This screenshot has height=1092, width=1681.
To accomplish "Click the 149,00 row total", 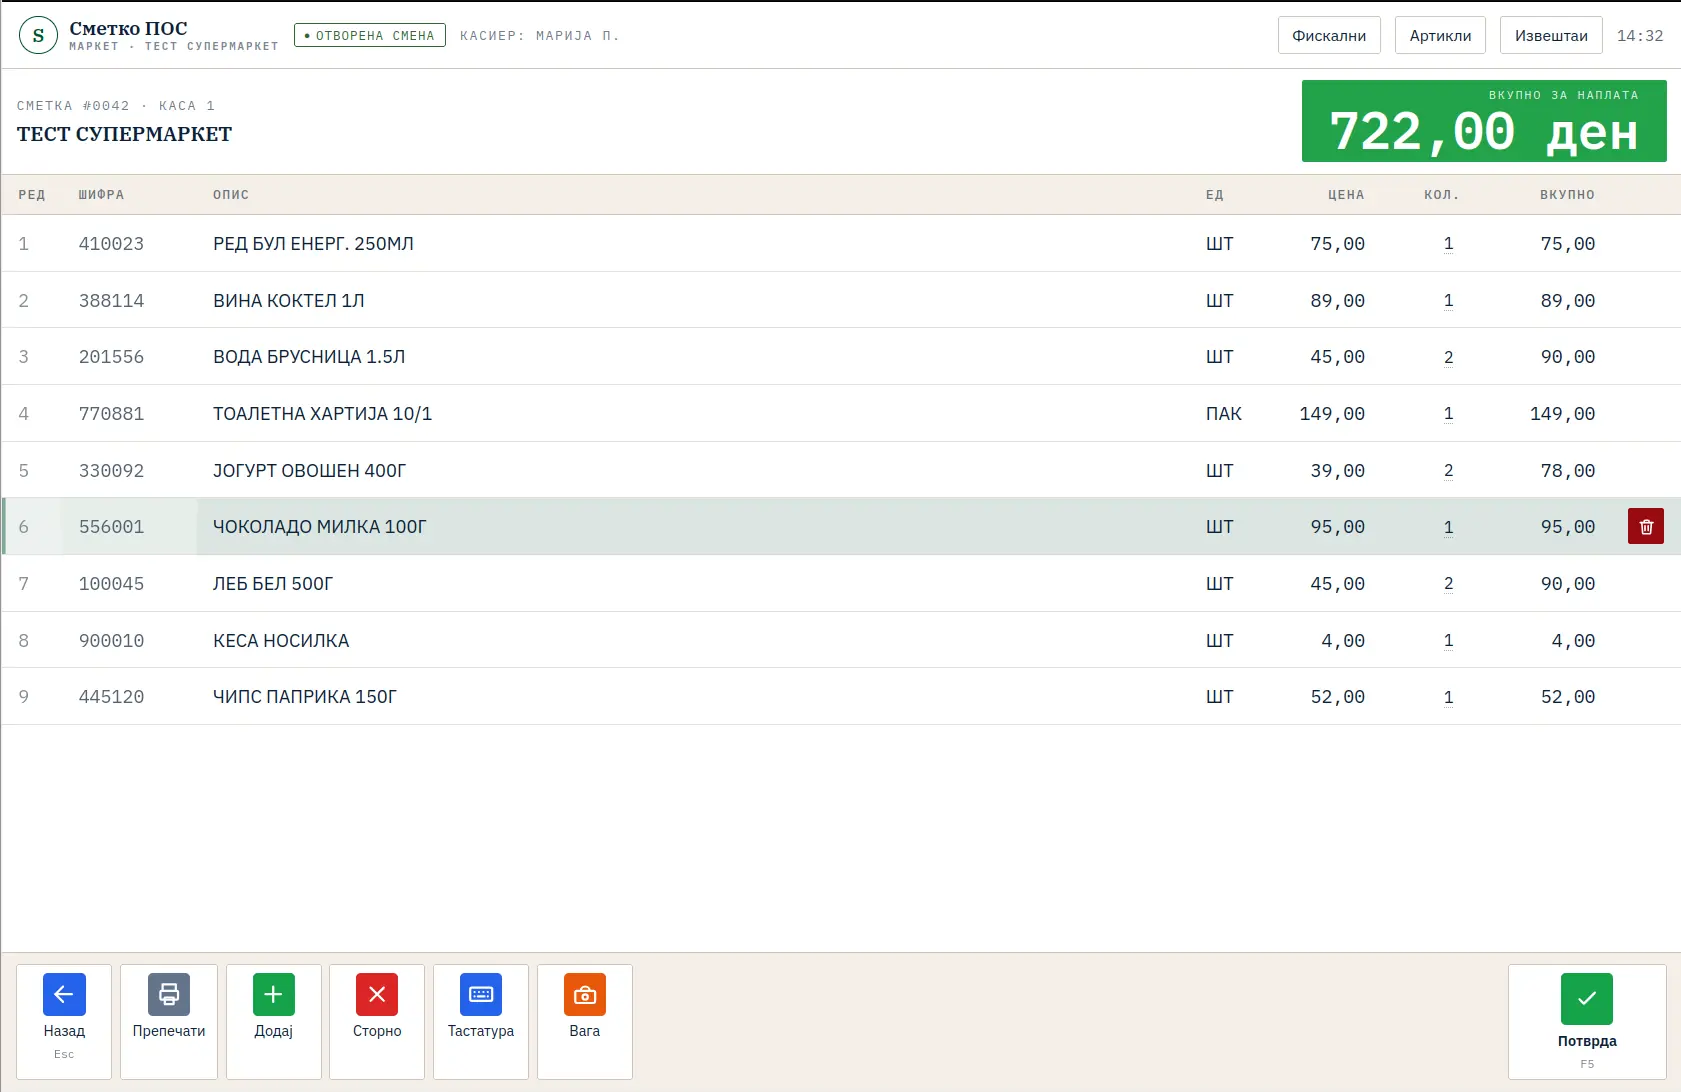I will pyautogui.click(x=1562, y=414).
